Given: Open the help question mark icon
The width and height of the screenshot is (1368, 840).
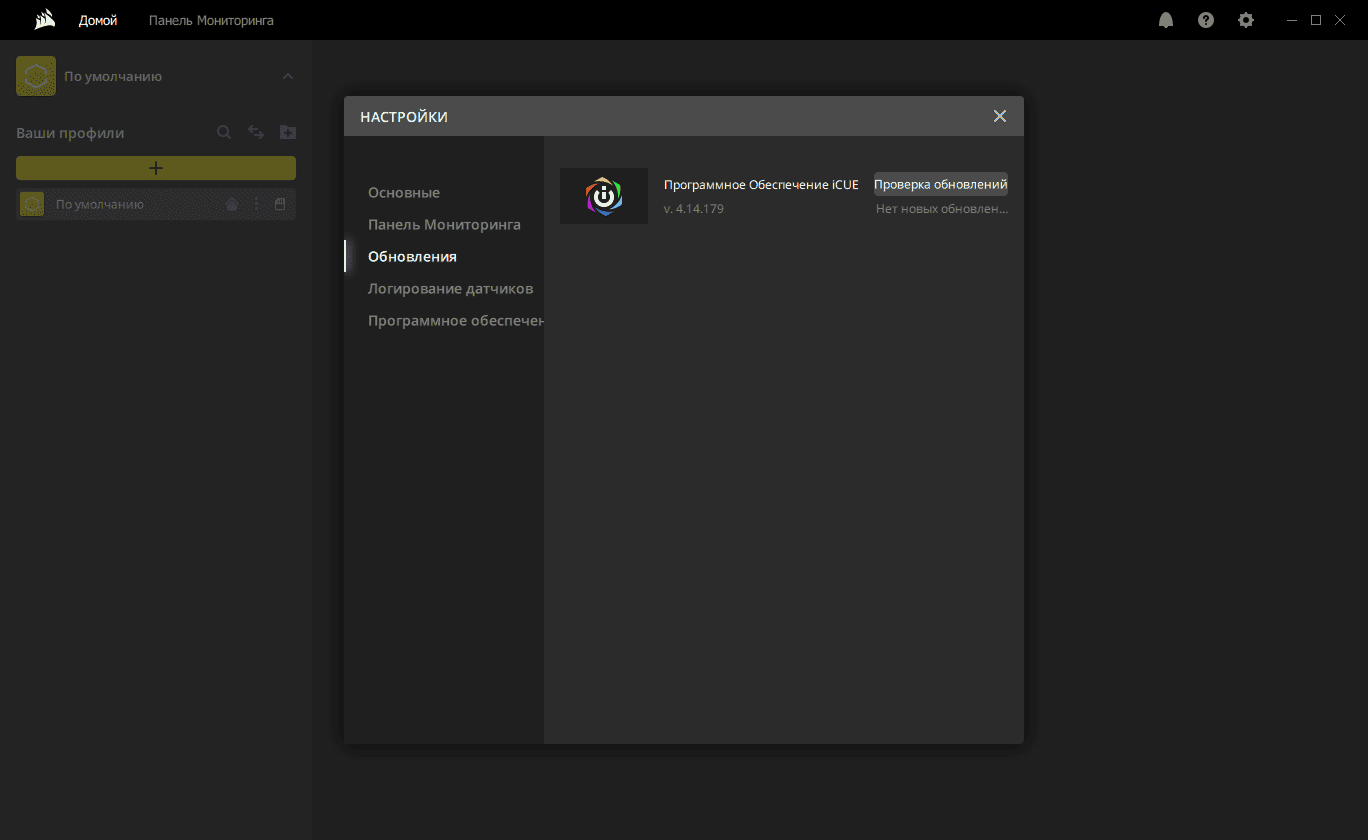Looking at the screenshot, I should pos(1206,20).
